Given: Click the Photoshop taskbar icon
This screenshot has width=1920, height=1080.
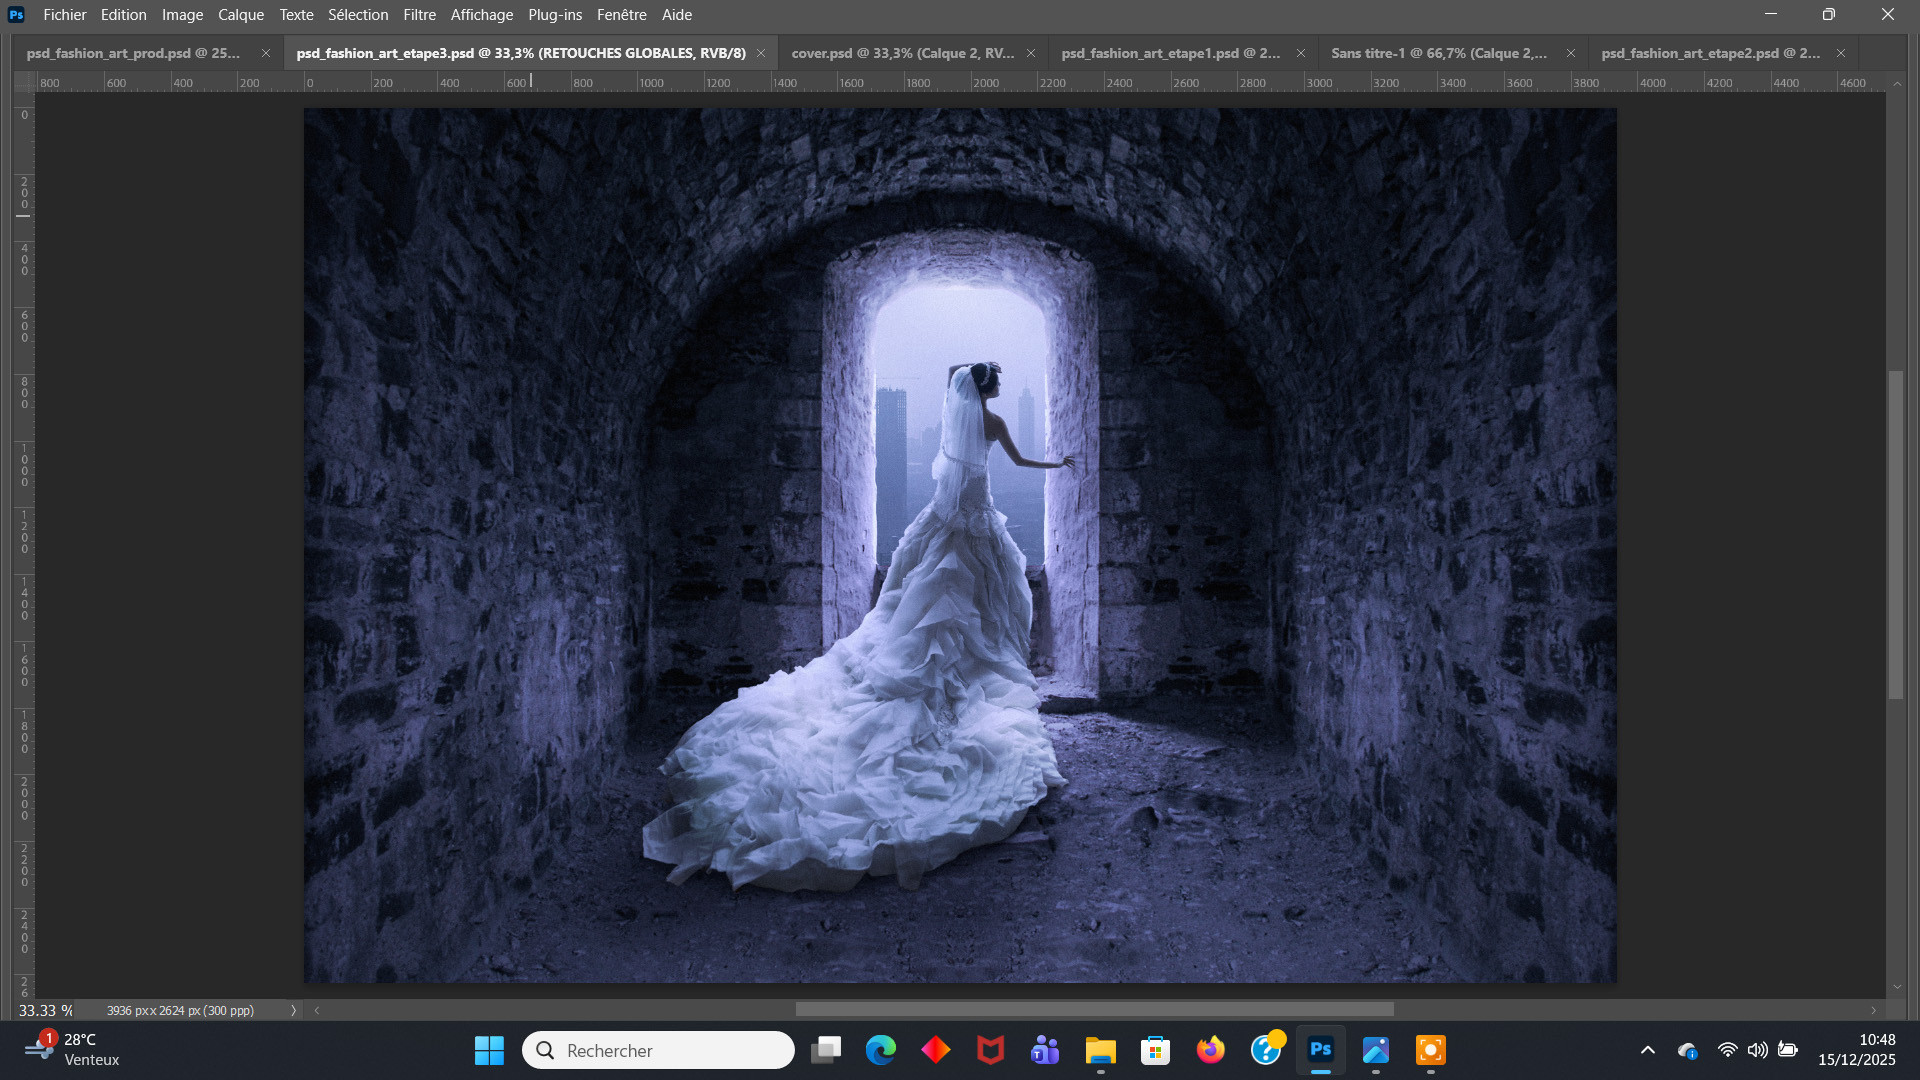Looking at the screenshot, I should pos(1320,1050).
